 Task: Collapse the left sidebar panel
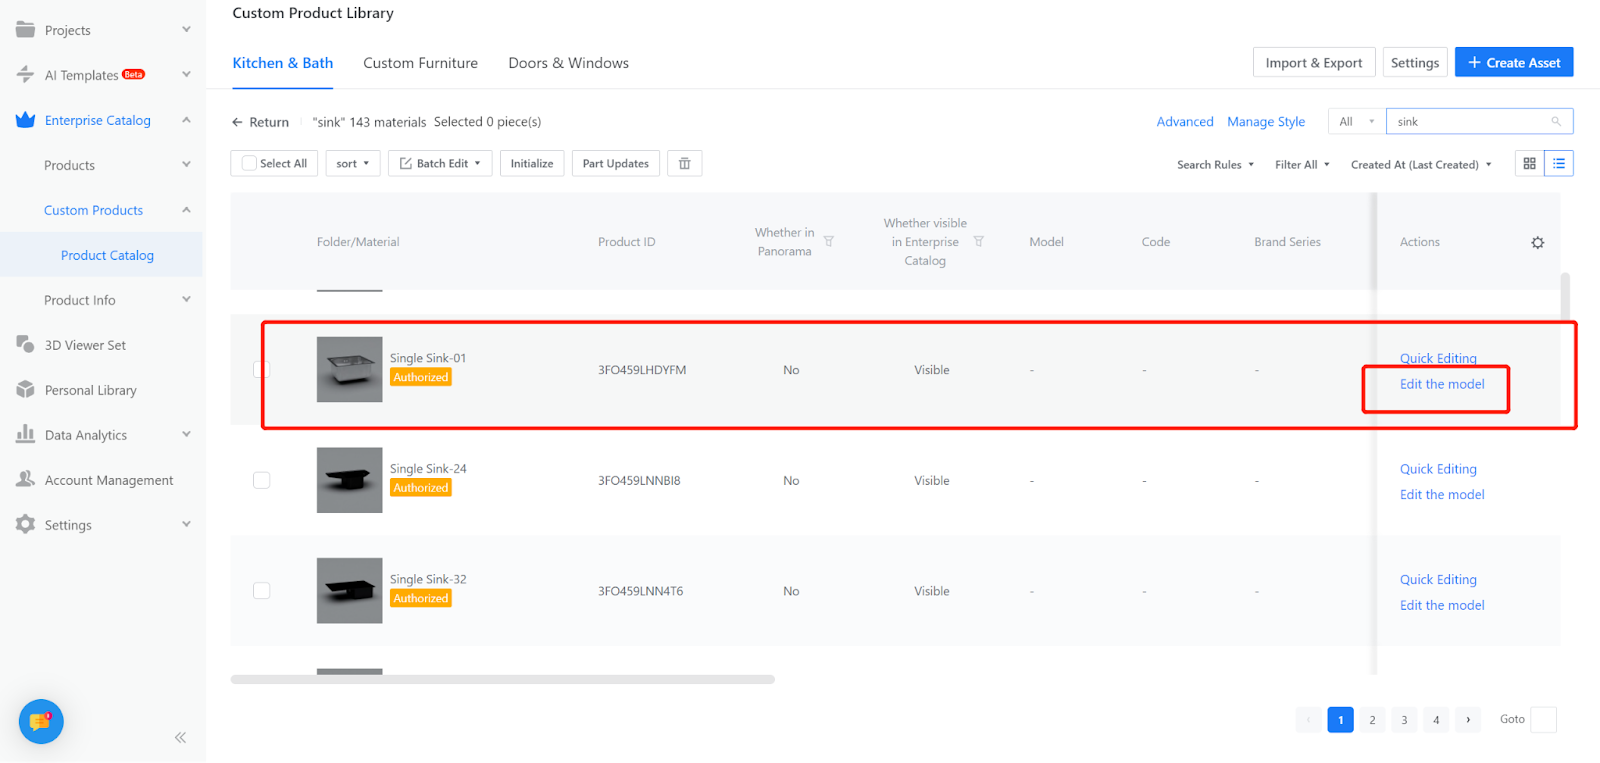(180, 738)
